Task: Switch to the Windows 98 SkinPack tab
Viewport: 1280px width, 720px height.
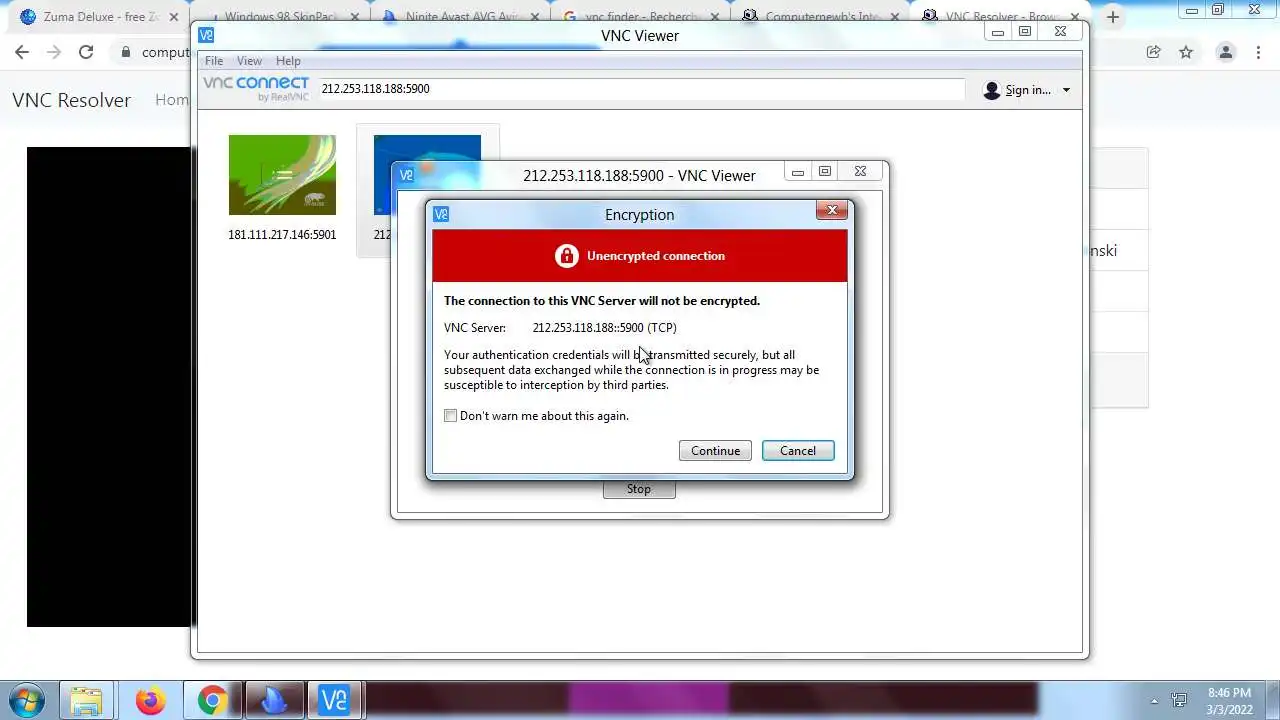Action: click(283, 17)
